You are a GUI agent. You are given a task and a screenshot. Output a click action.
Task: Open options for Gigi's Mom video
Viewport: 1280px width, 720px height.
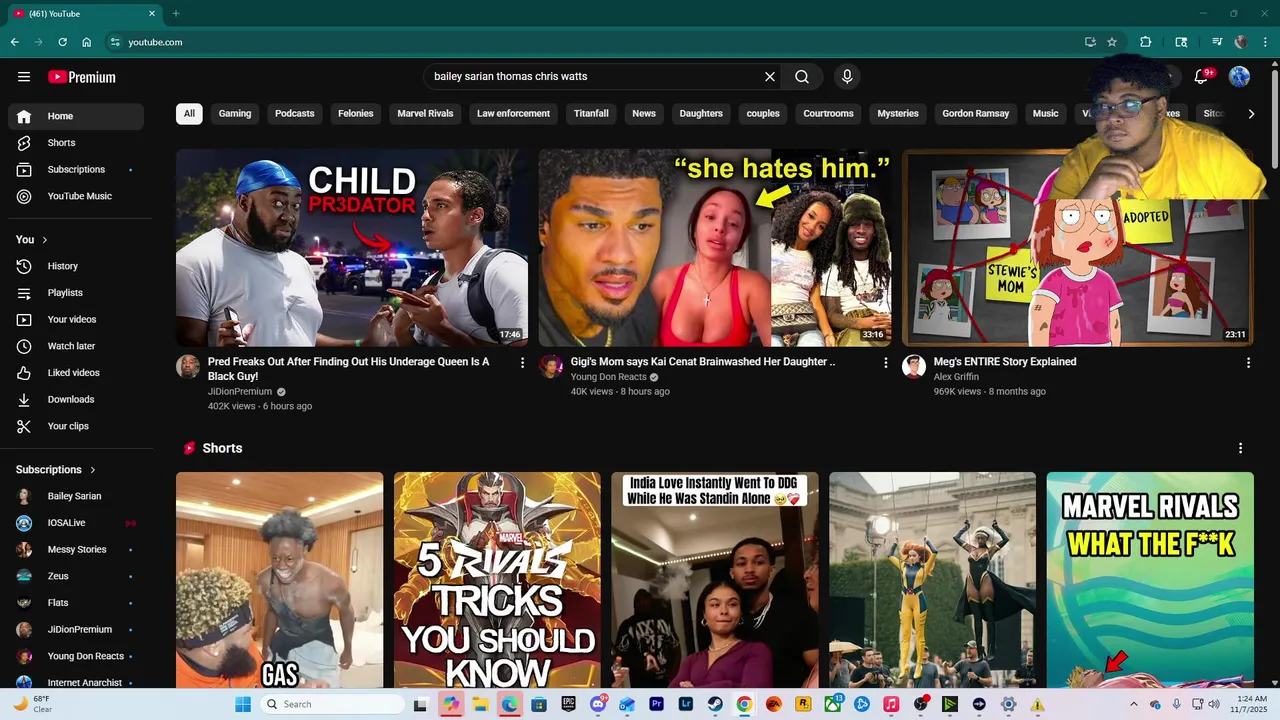tap(885, 363)
